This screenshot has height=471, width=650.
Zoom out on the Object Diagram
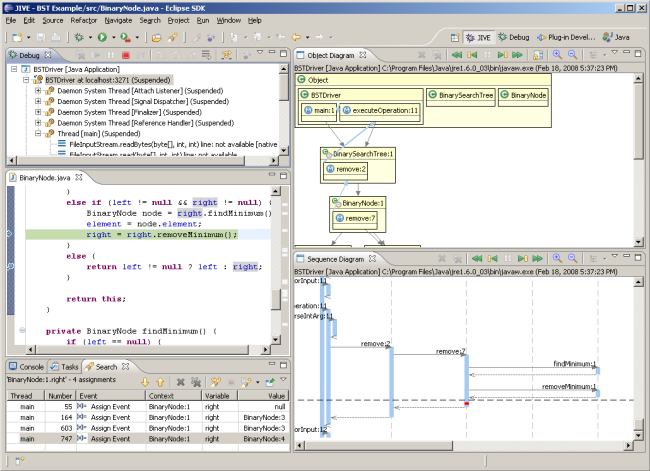[571, 55]
